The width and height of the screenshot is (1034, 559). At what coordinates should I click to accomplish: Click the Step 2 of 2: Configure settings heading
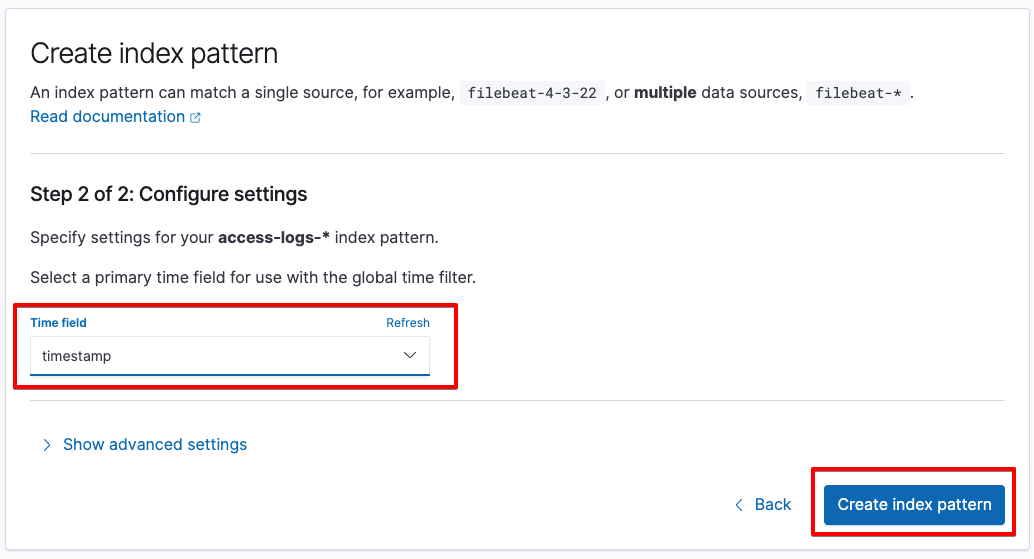(169, 194)
